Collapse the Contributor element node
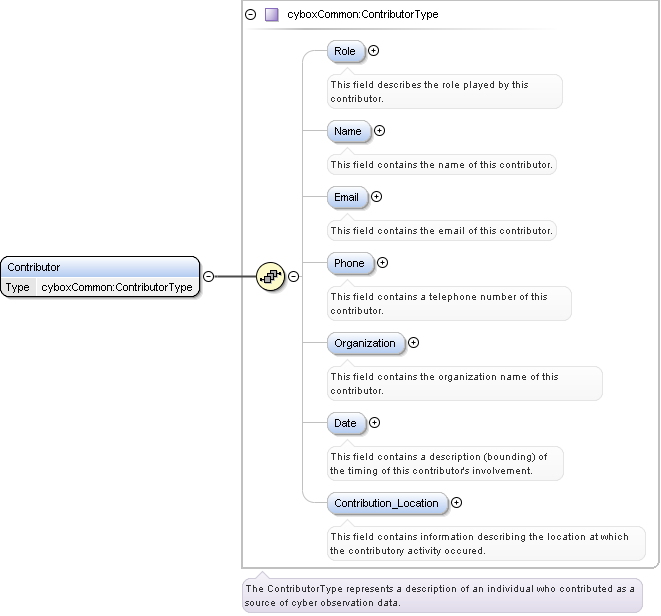661x616 pixels. [208, 277]
